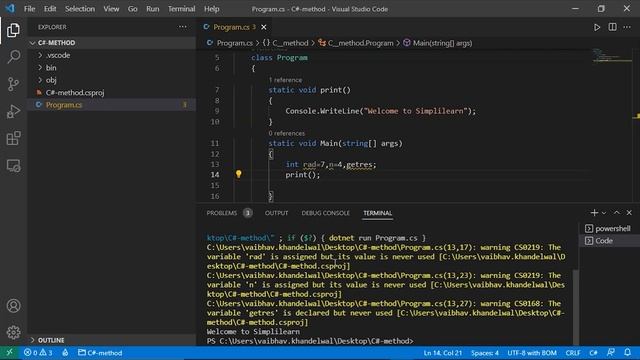Close the terminal panel
This screenshot has width=640, height=360.
click(629, 213)
